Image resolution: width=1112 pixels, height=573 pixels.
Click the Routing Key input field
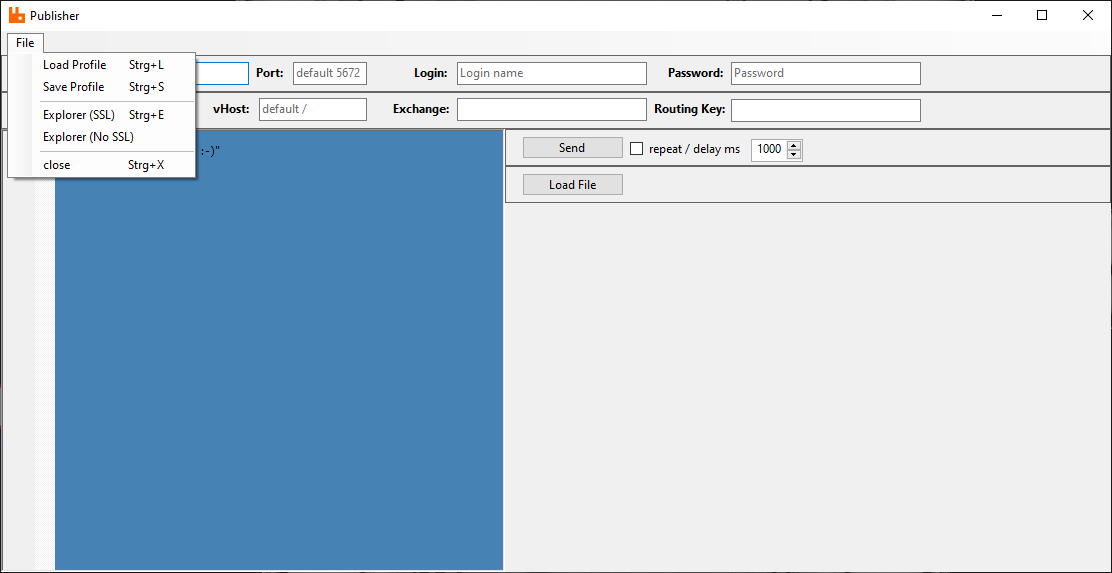tap(825, 110)
